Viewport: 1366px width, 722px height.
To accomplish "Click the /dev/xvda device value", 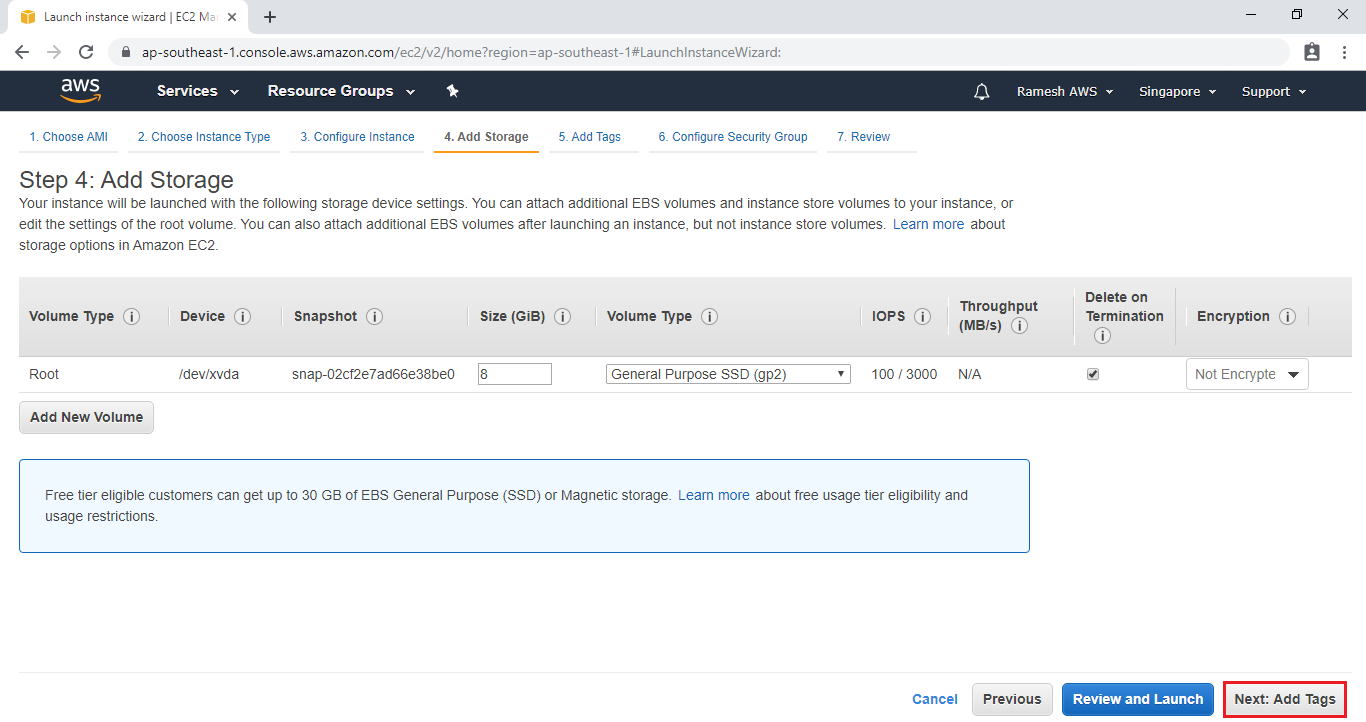I will pos(209,374).
